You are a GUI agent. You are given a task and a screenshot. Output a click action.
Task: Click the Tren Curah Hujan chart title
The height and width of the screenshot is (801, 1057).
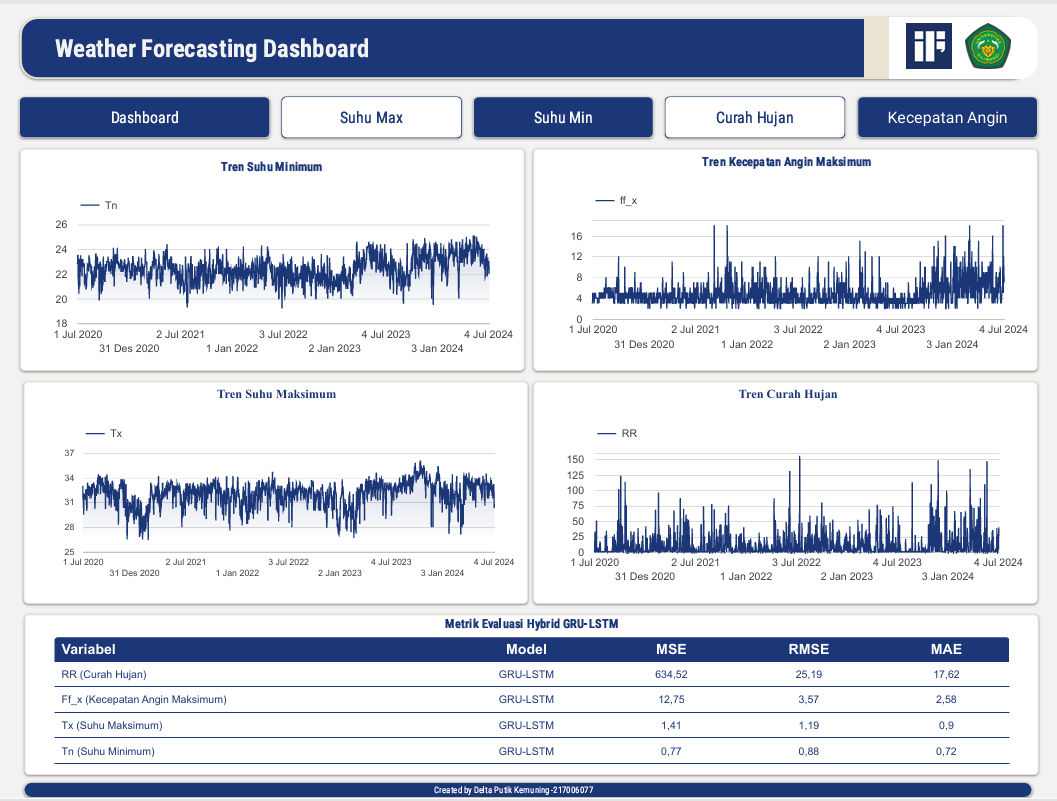(x=787, y=394)
